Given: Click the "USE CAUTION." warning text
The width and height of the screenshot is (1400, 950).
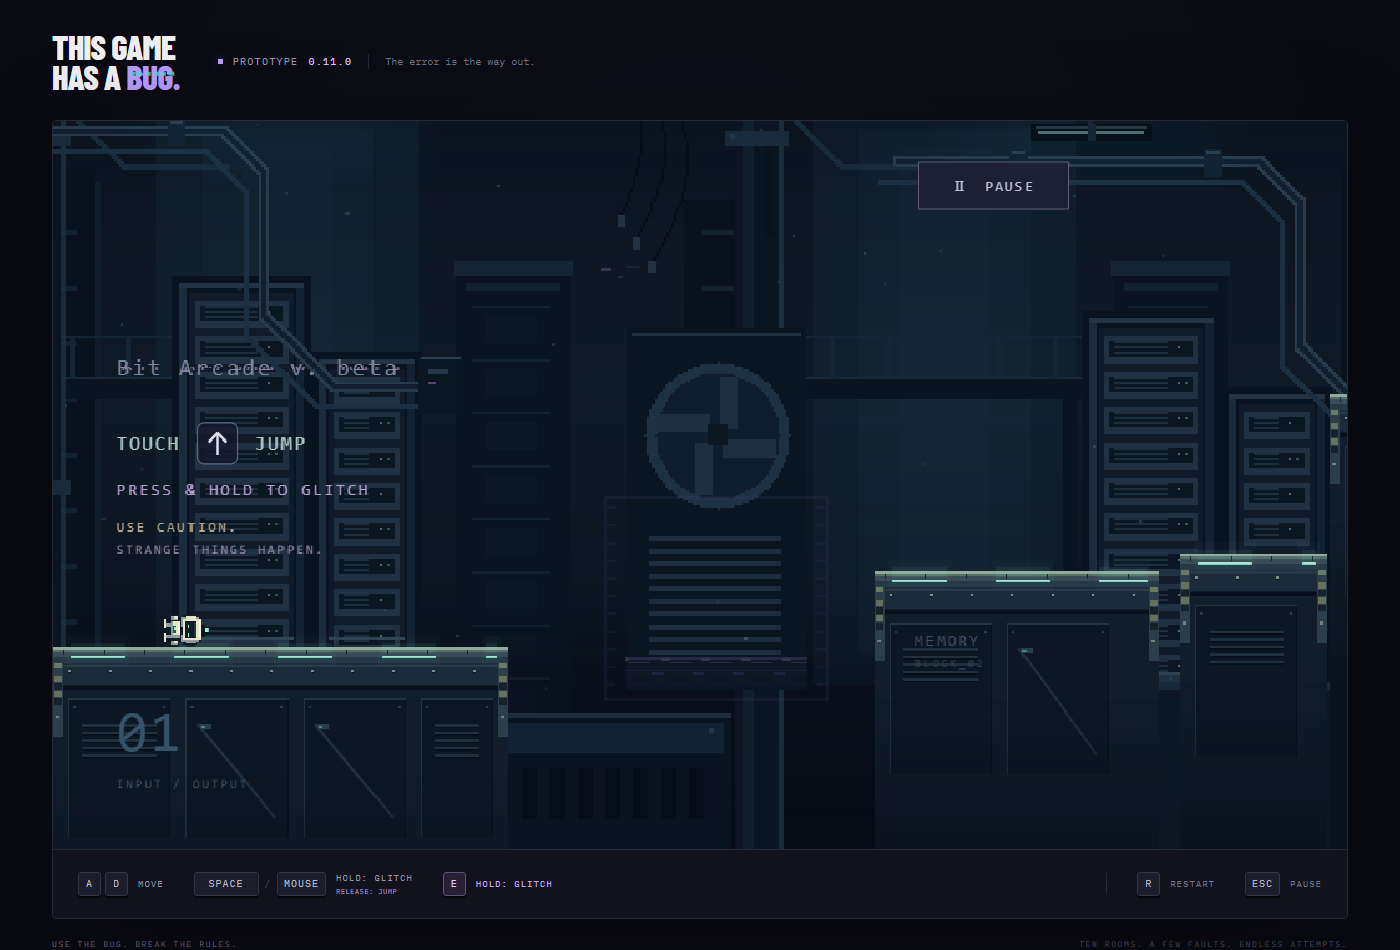Looking at the screenshot, I should (x=176, y=527).
